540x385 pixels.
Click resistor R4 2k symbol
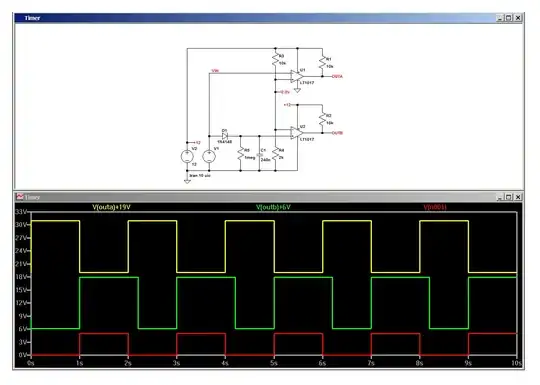tap(275, 154)
